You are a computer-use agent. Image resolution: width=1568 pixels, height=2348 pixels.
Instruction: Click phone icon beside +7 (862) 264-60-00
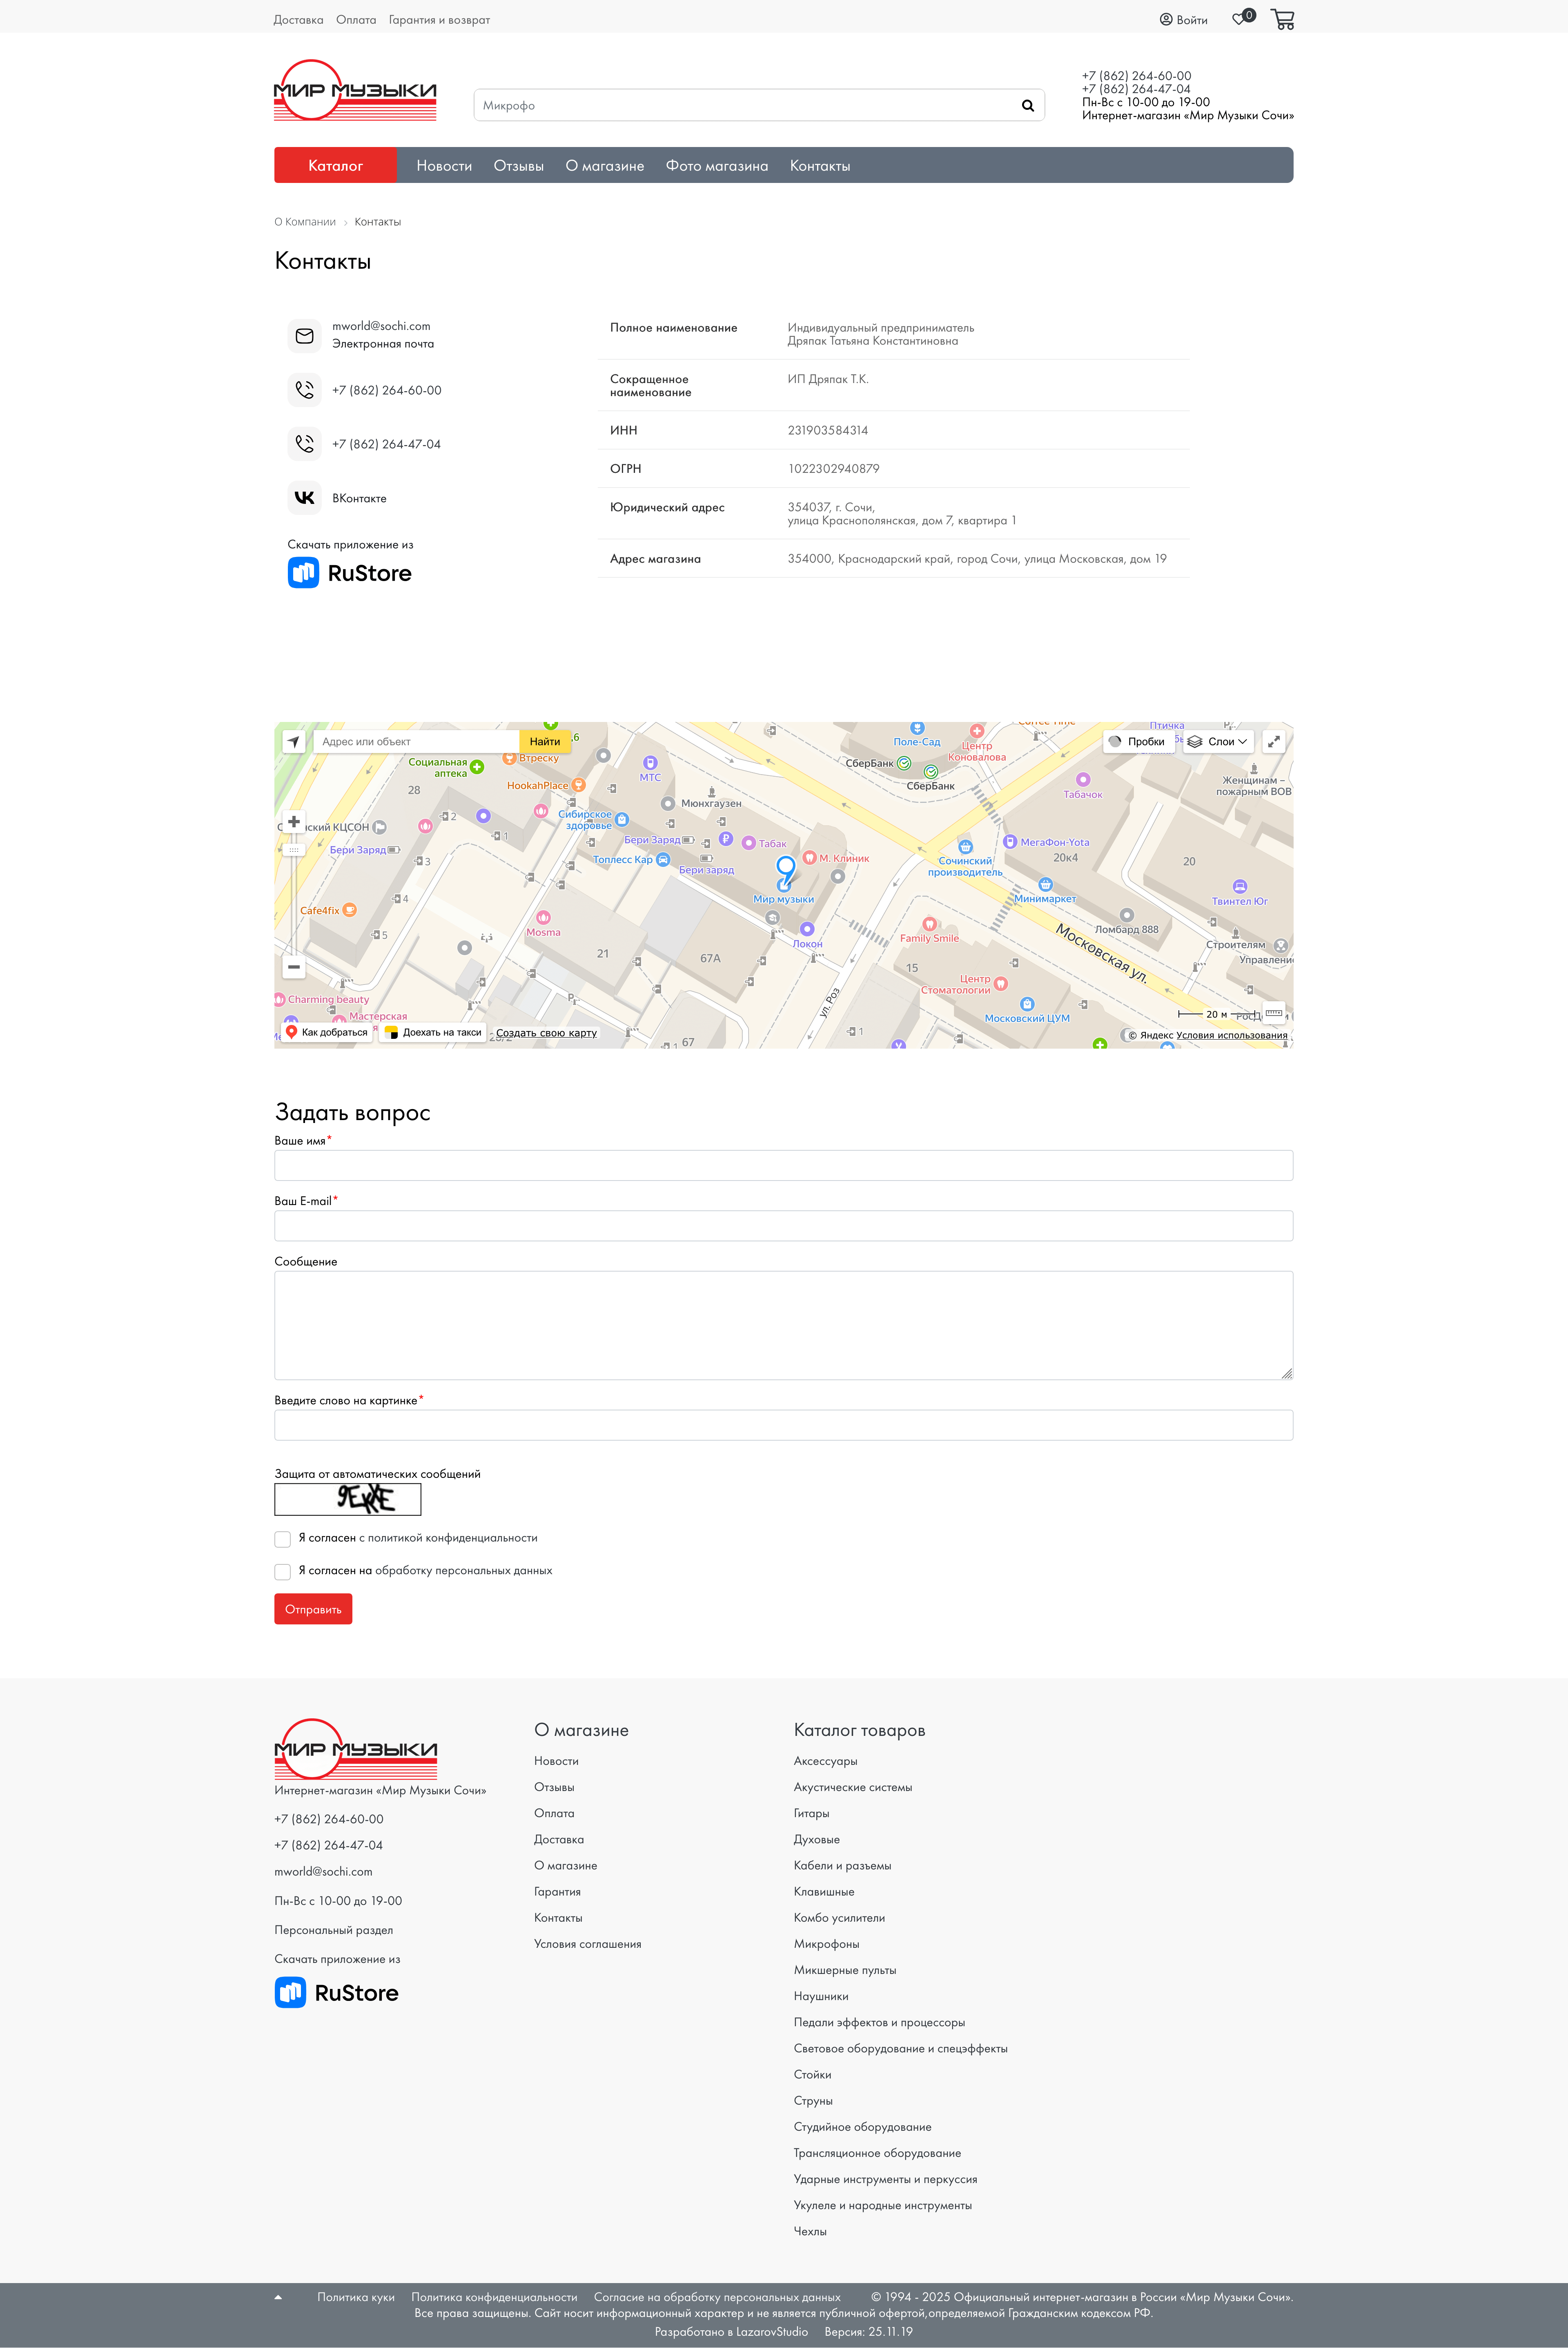(305, 390)
